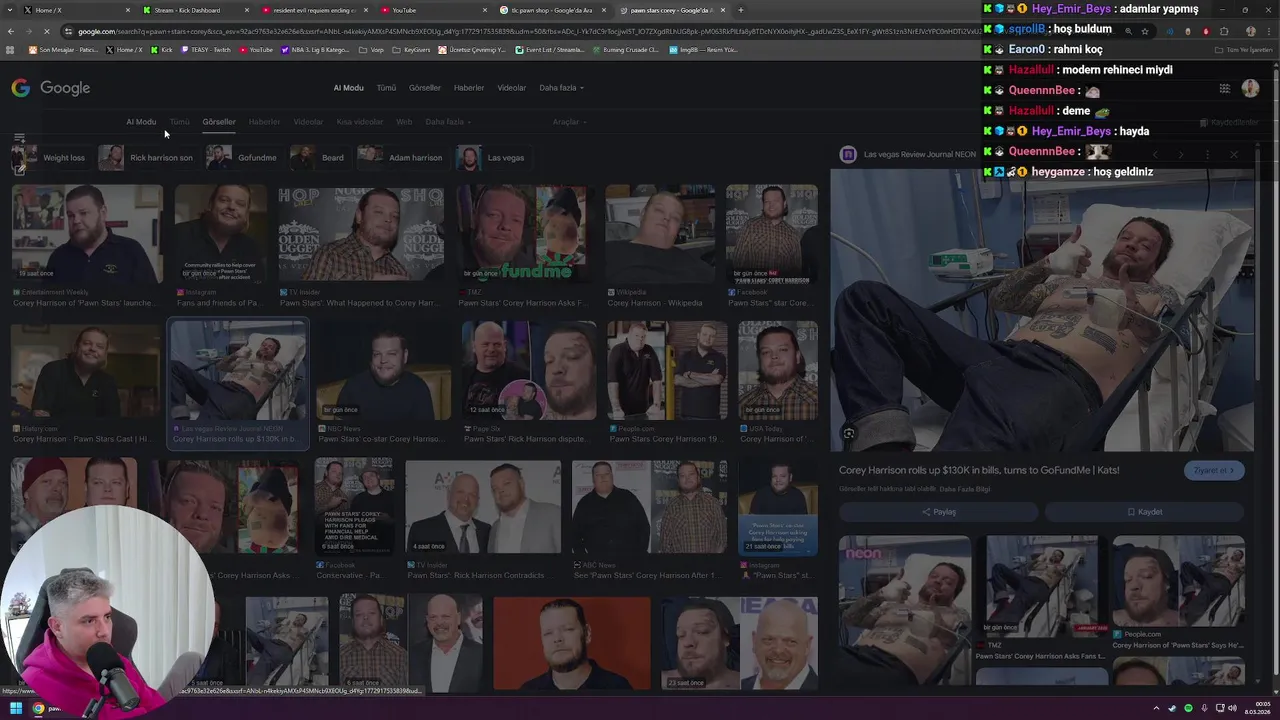The image size is (1280, 720).
Task: Open the NBA 3. Lig 8 Kategori bookmark
Action: click(x=316, y=49)
